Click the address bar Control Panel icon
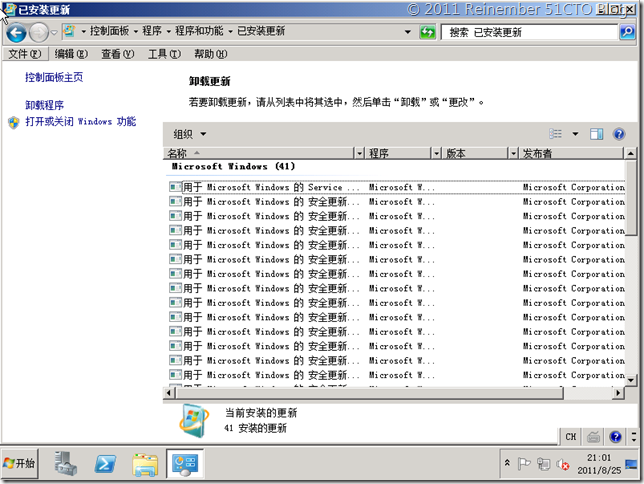 pyautogui.click(x=70, y=31)
